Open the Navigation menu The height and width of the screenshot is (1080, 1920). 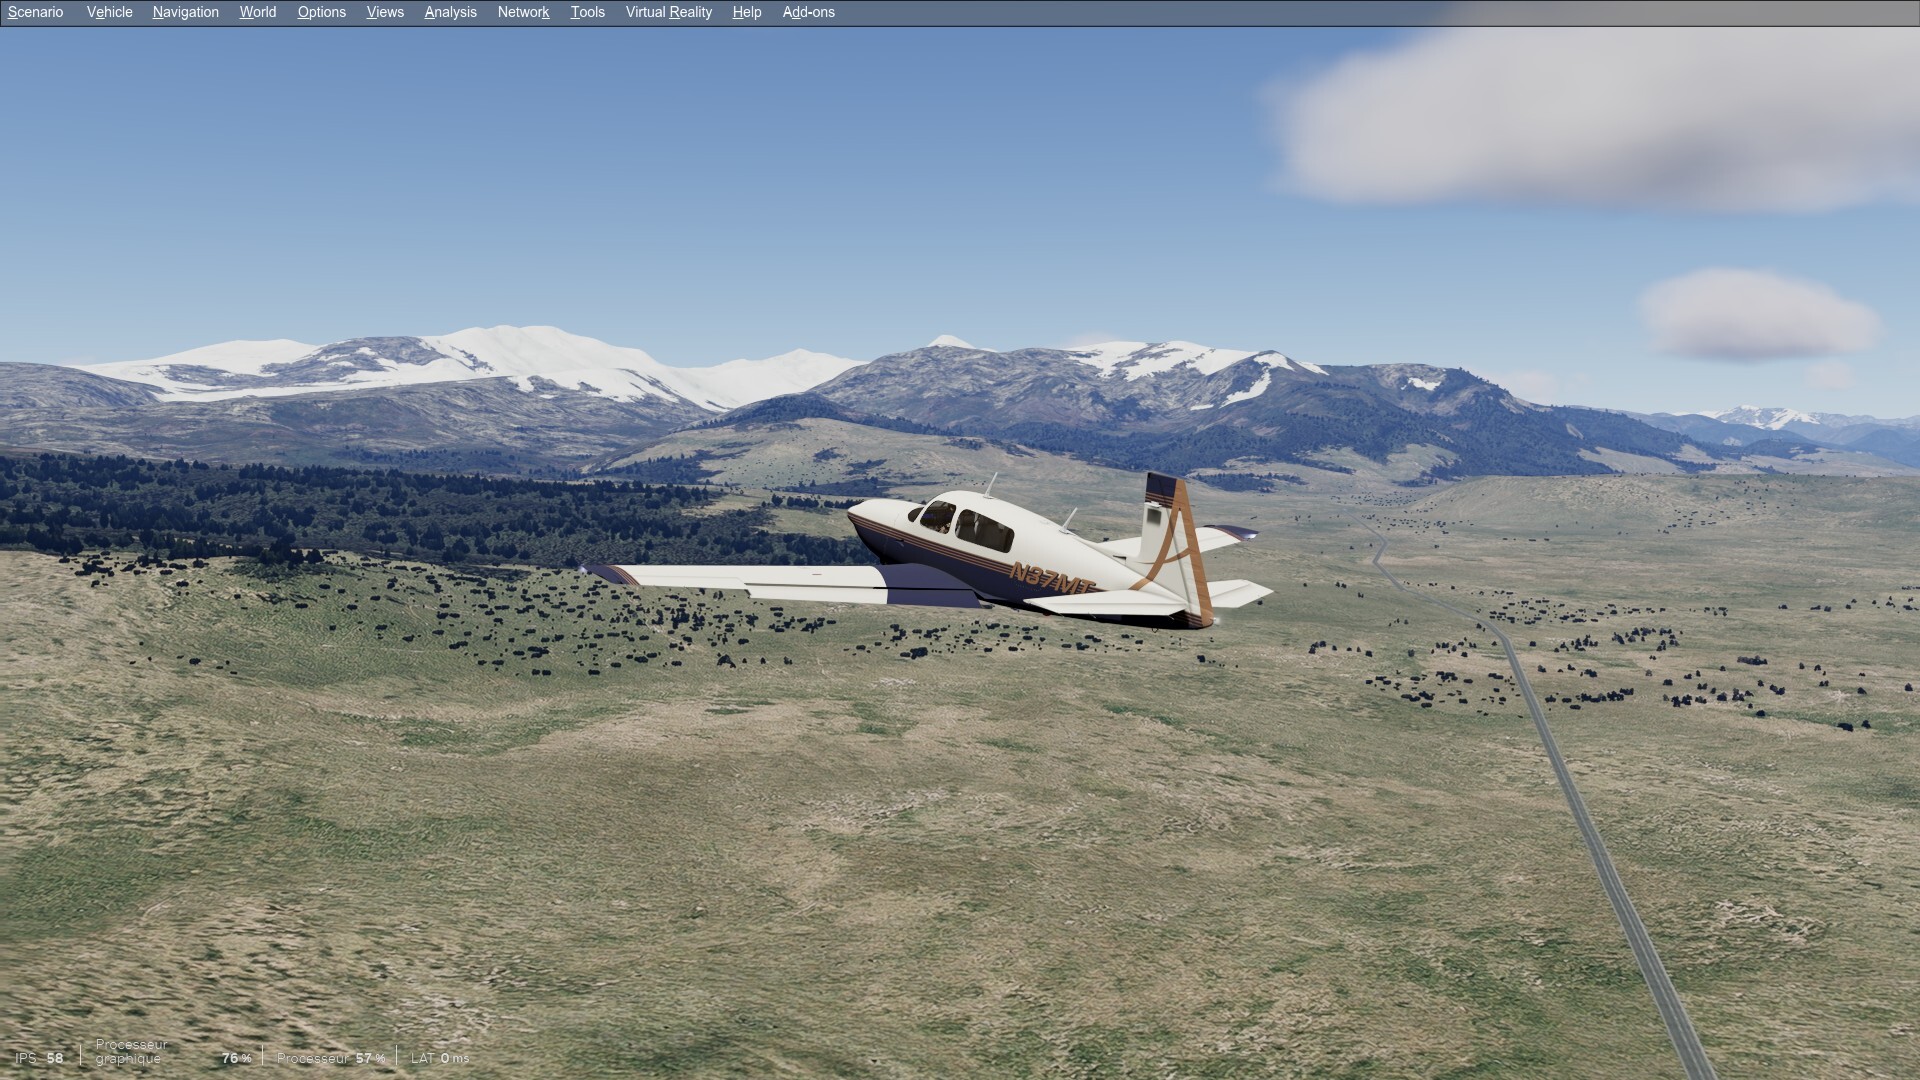coord(185,12)
